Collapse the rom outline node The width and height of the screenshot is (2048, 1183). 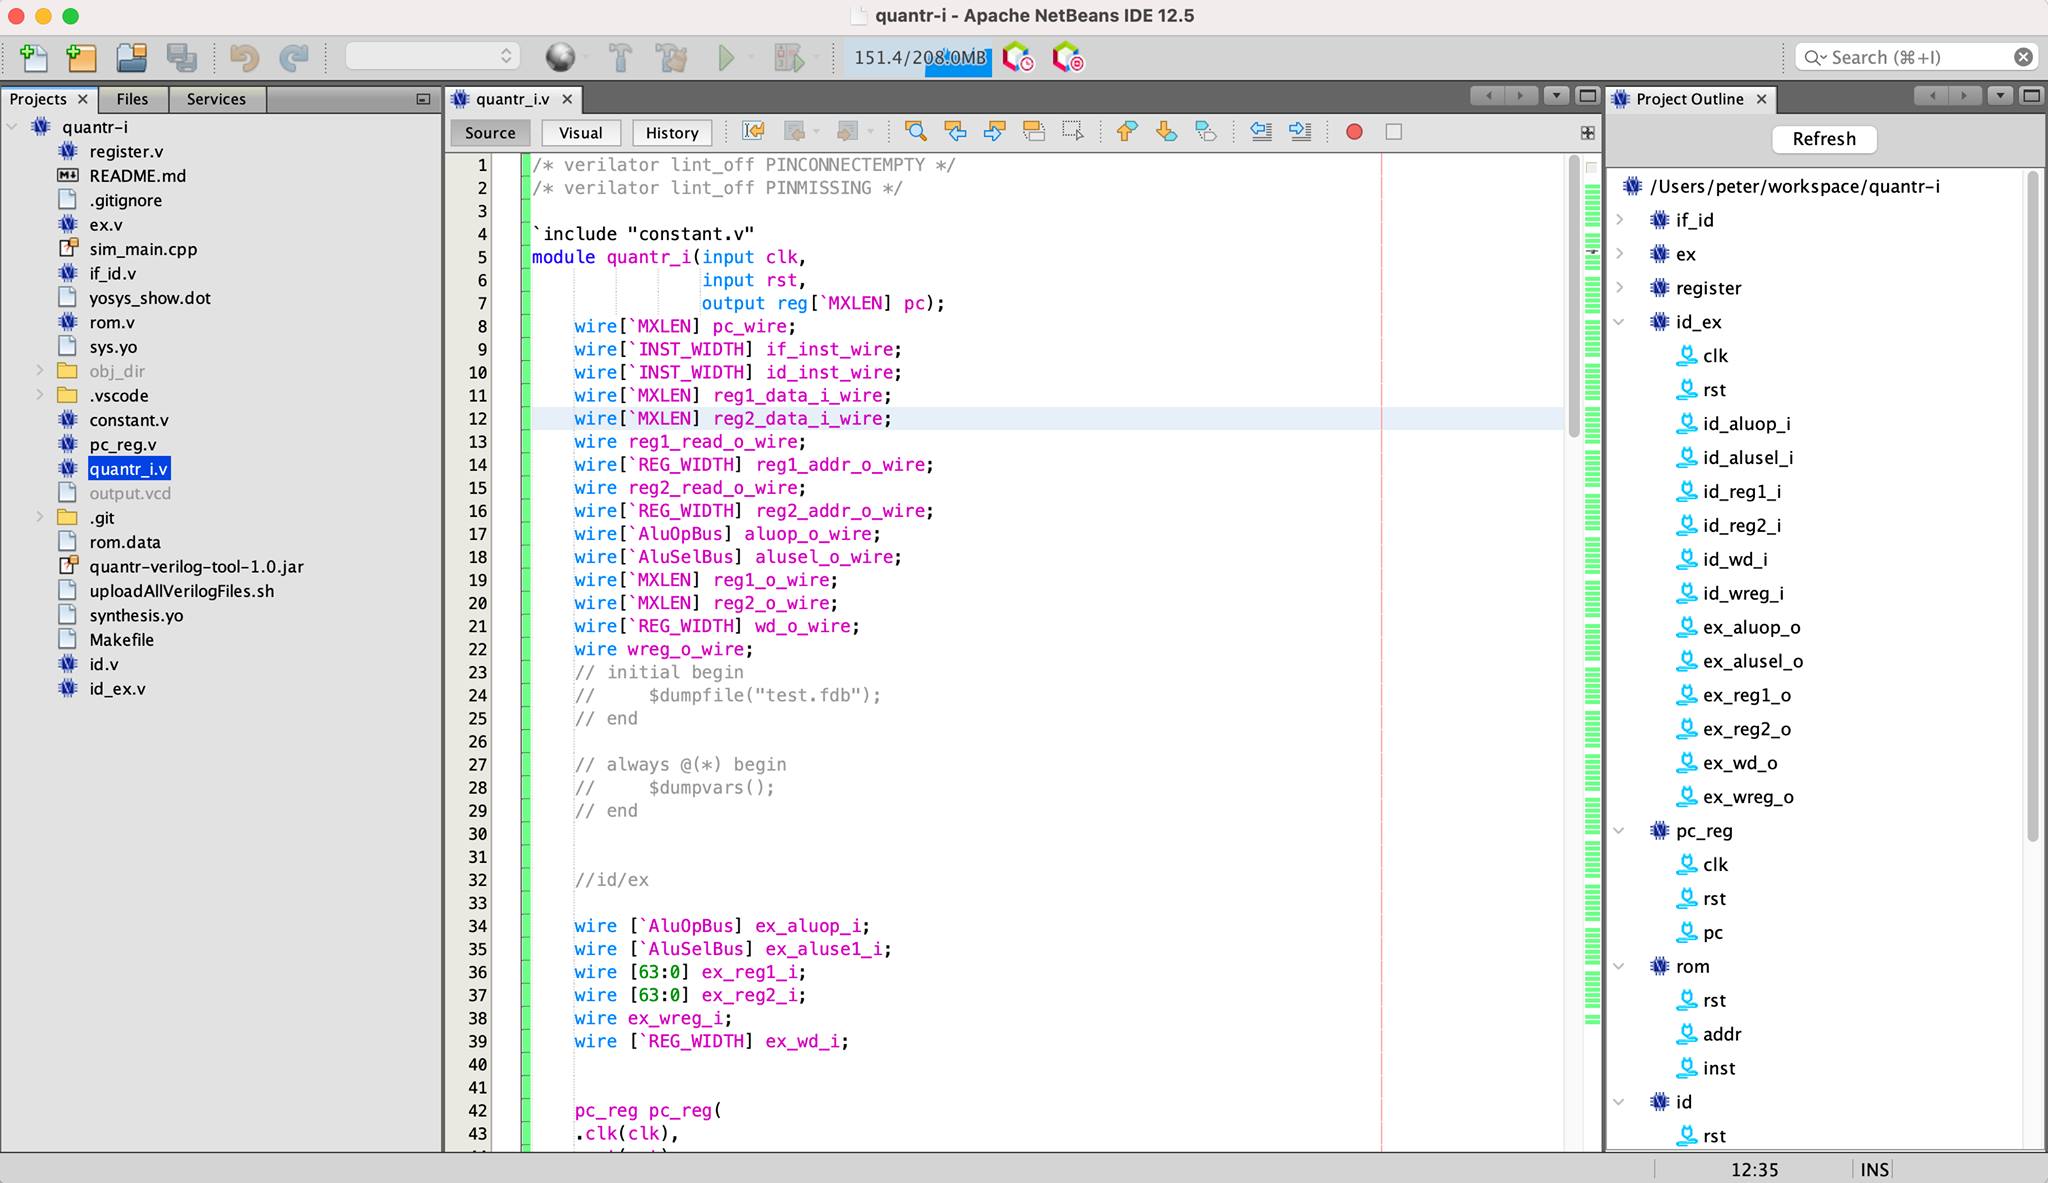[1621, 967]
